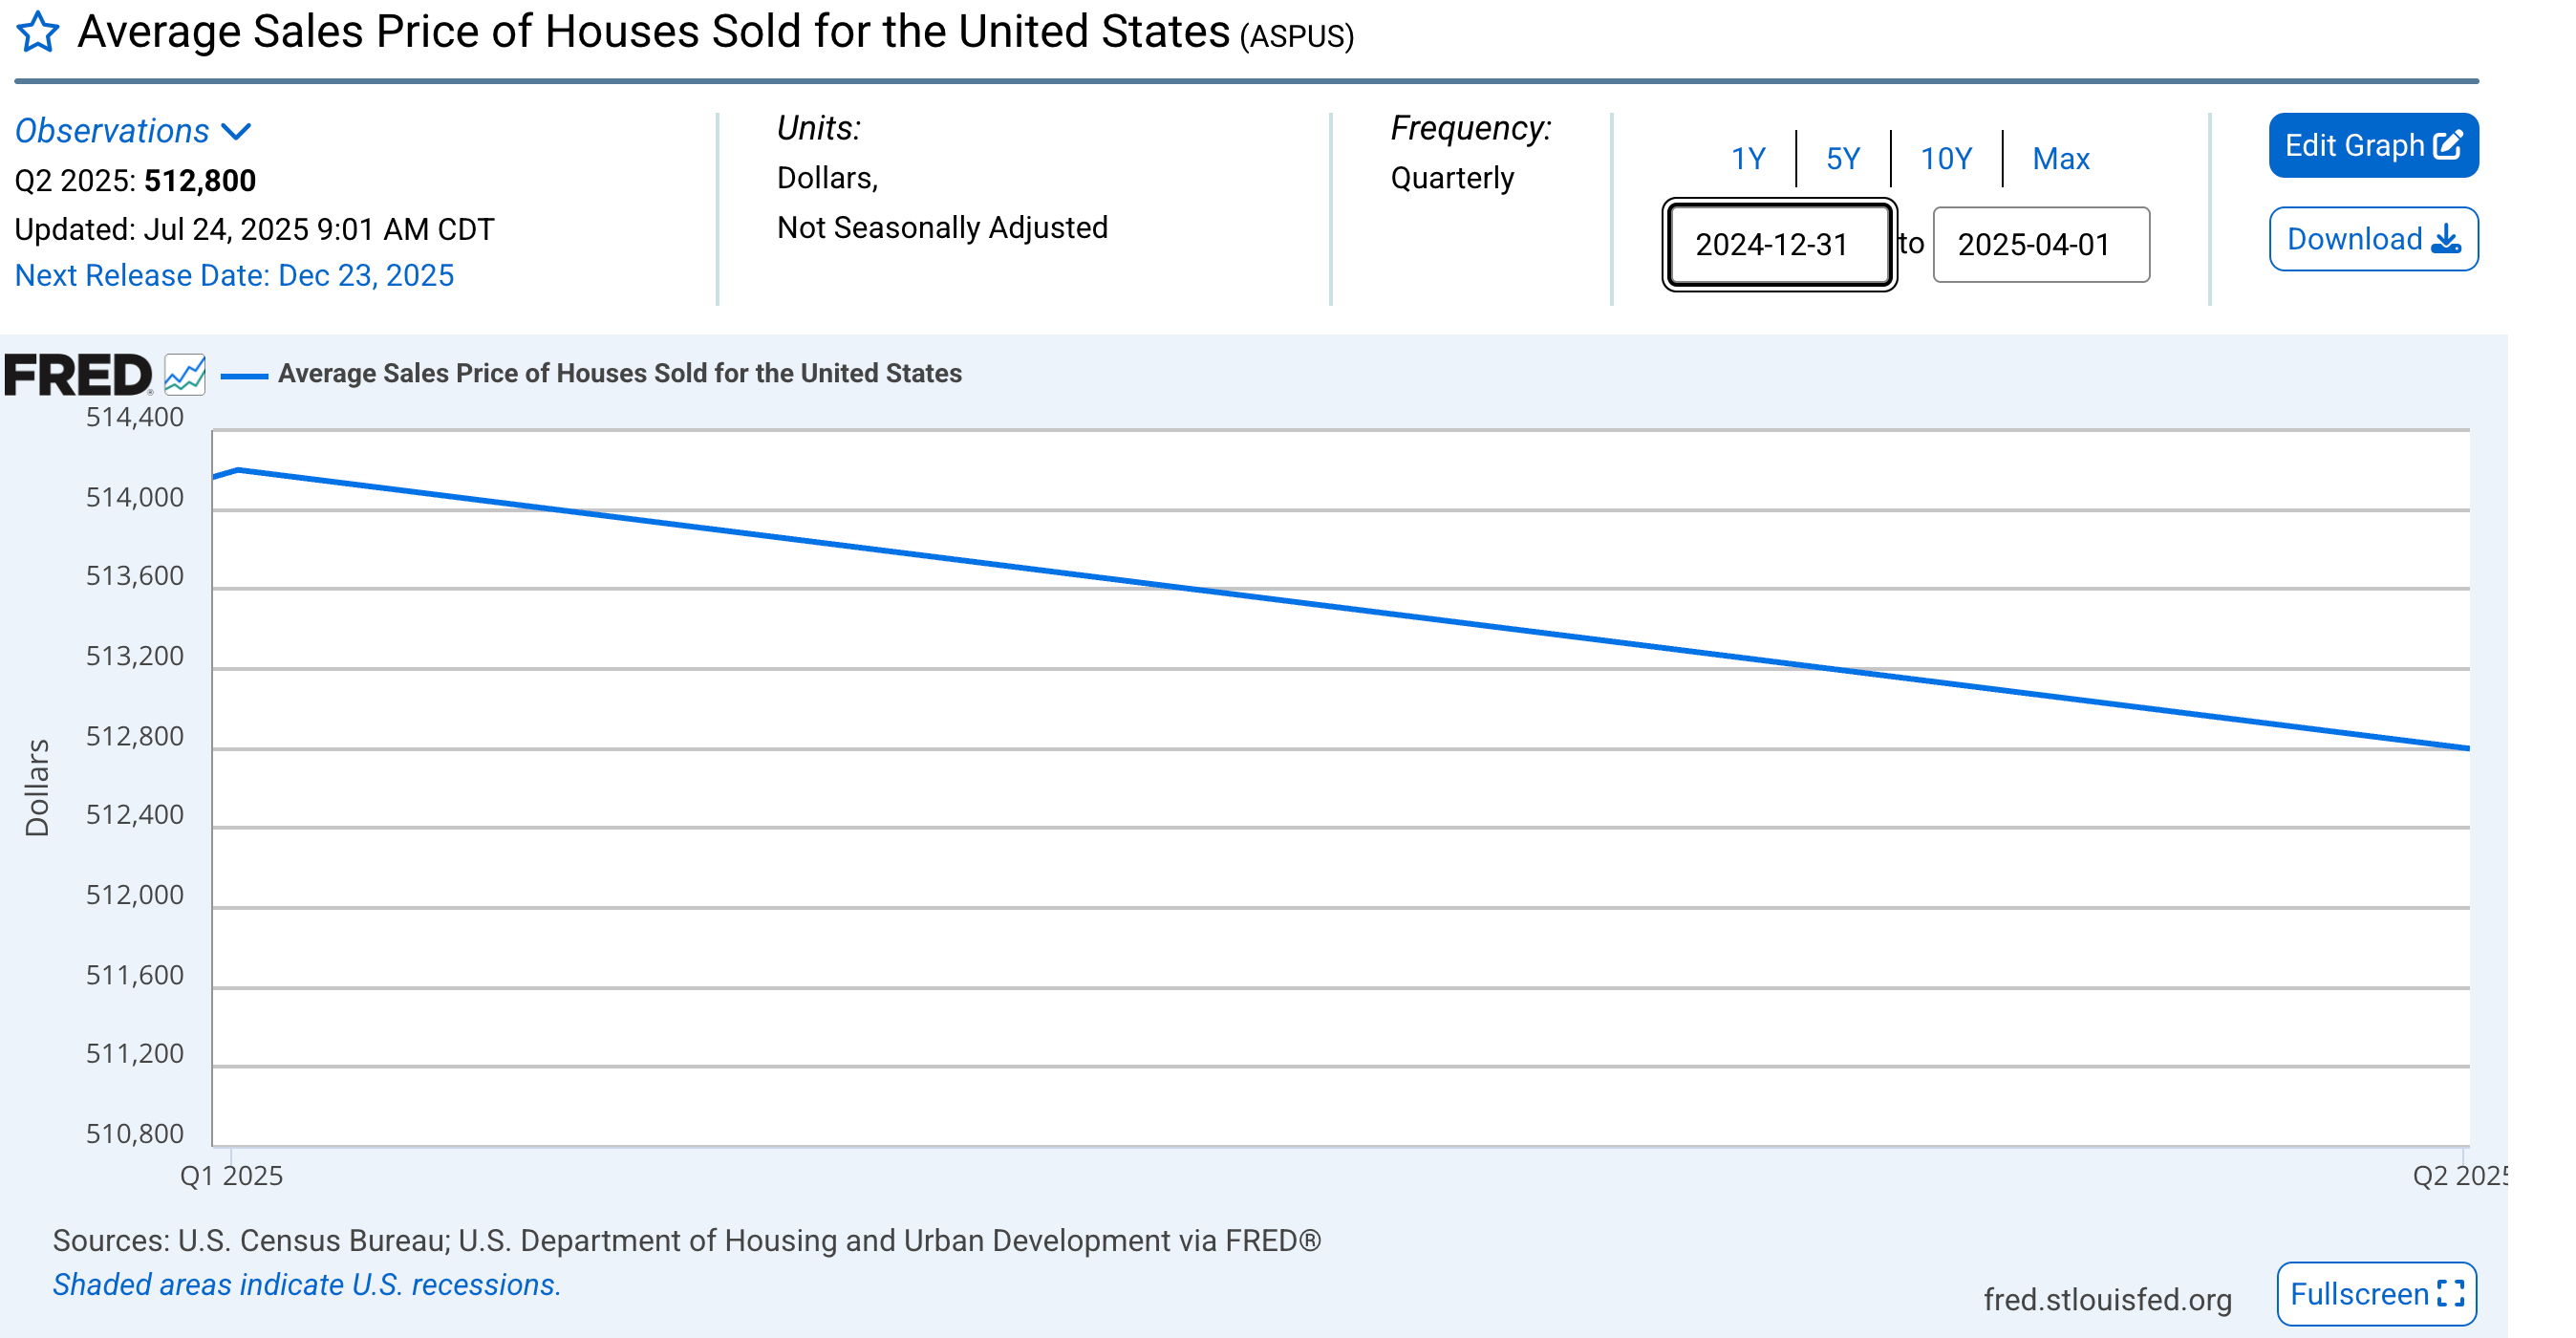Click the FRED logo on the graph
This screenshot has height=1338, width=2576.
point(78,375)
